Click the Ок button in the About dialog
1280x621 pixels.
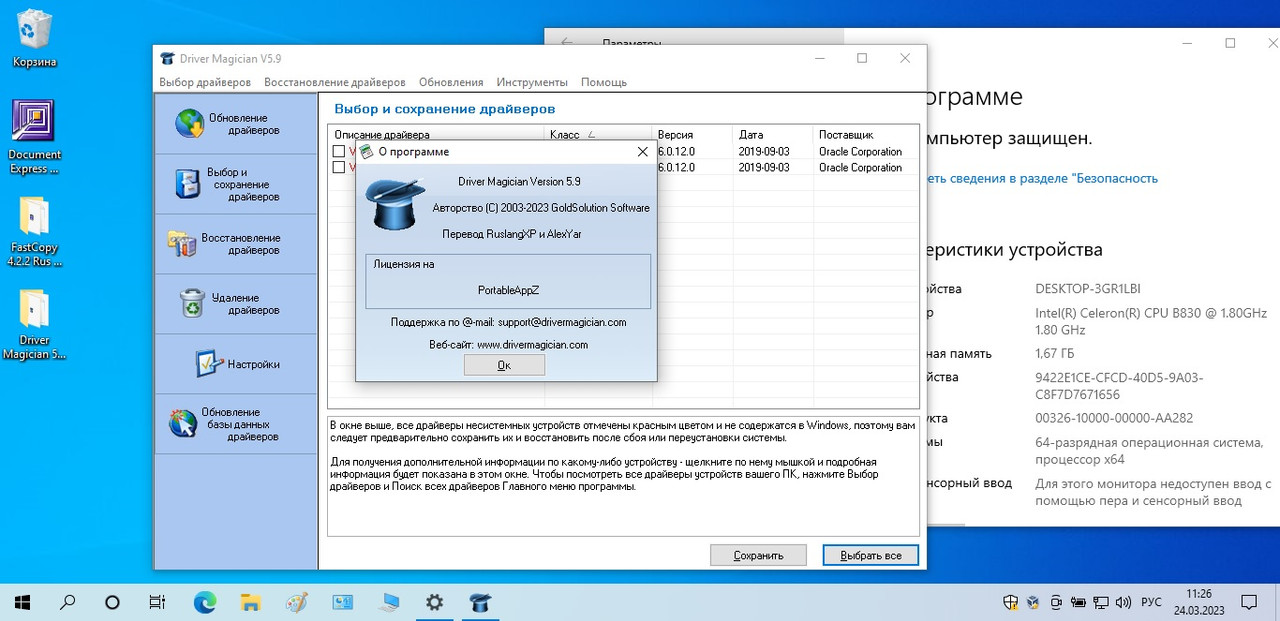pyautogui.click(x=504, y=365)
